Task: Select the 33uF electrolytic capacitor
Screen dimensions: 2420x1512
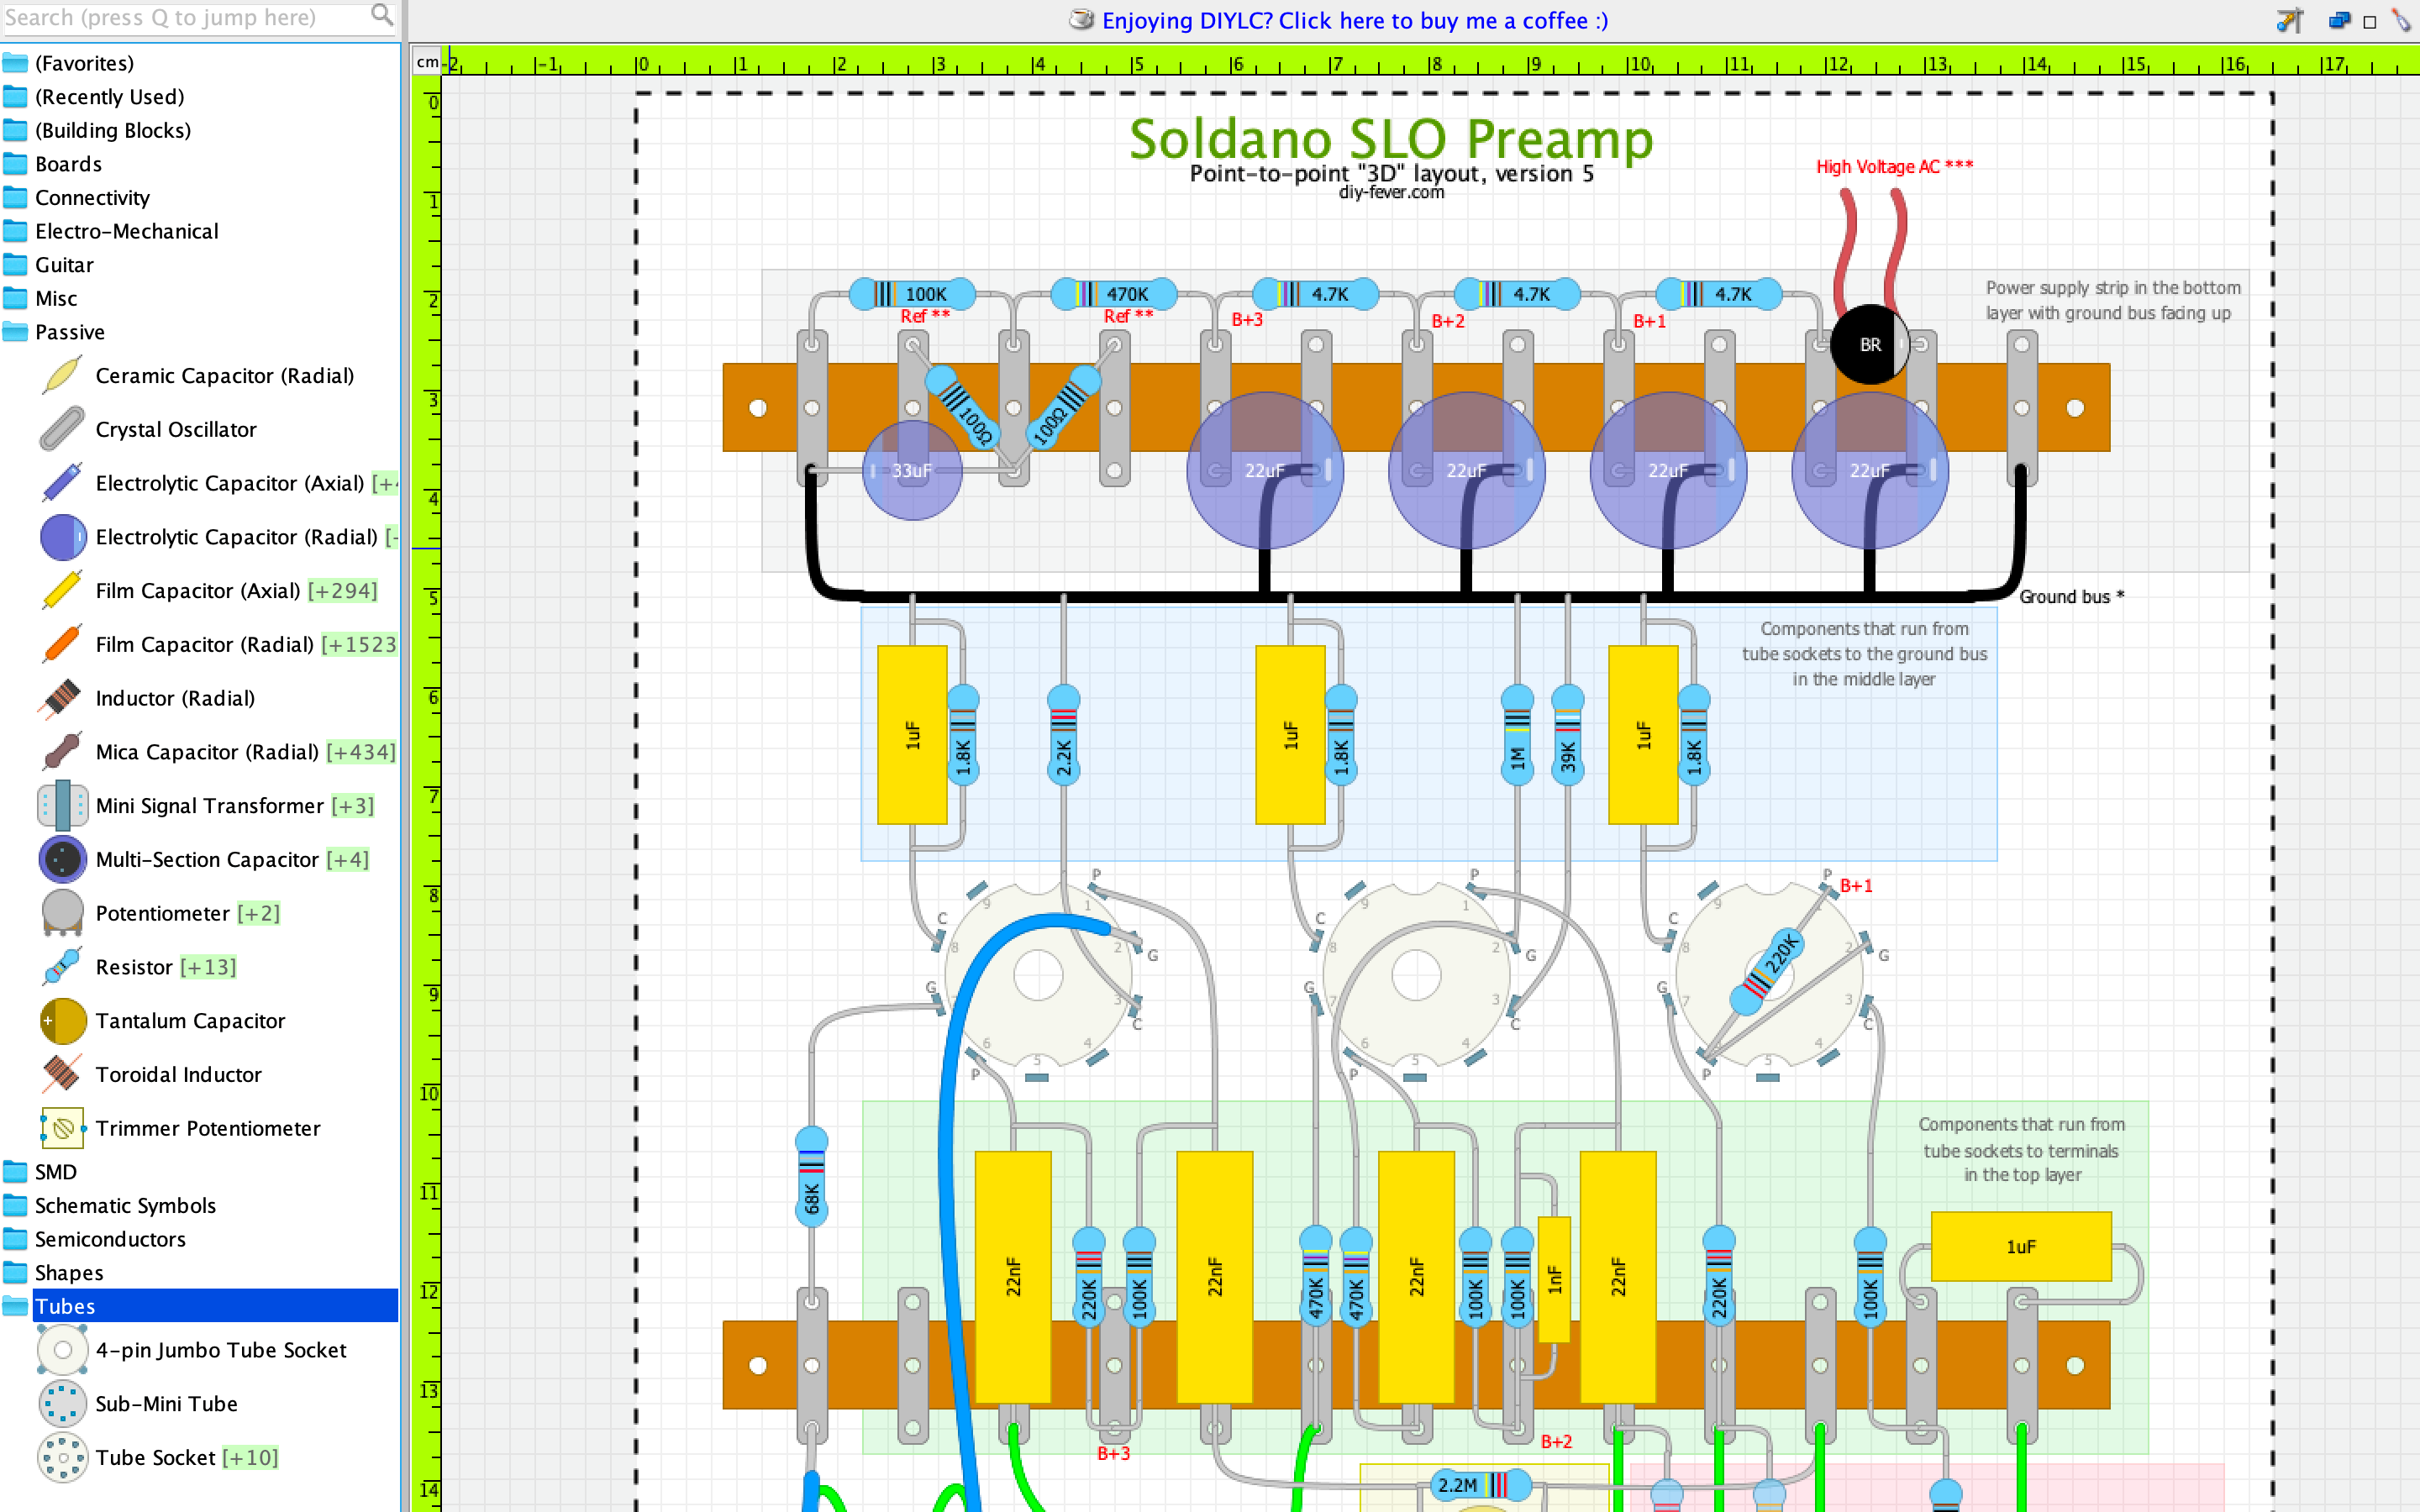Action: click(x=912, y=470)
